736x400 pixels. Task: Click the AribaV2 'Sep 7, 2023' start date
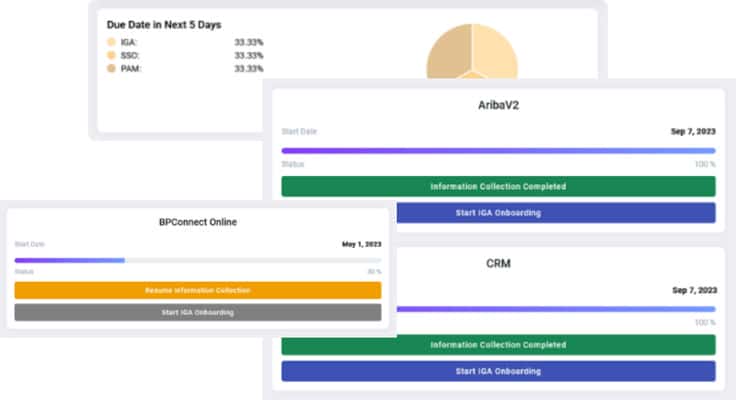[x=692, y=131]
